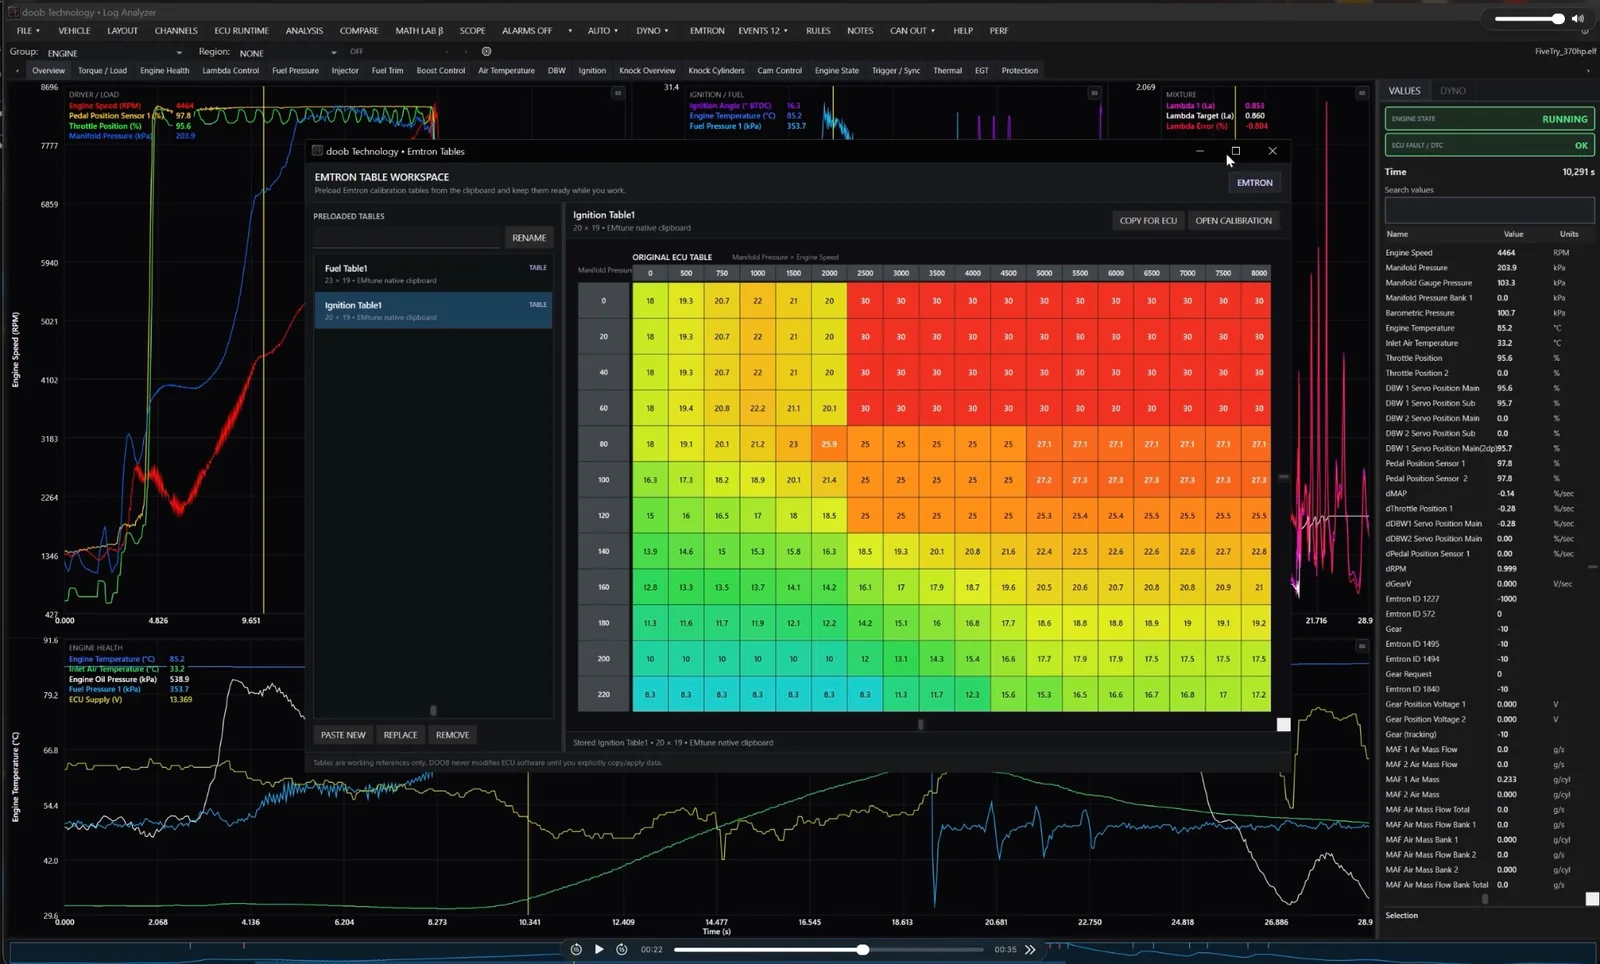Seek on the playback progress slider

click(x=828, y=949)
